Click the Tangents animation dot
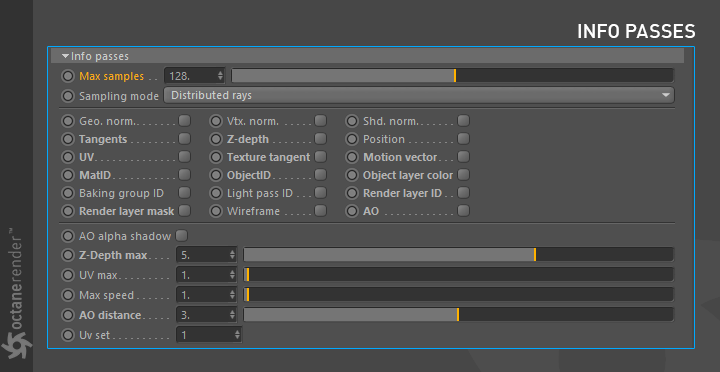Viewport: 720px width, 372px height. click(68, 139)
